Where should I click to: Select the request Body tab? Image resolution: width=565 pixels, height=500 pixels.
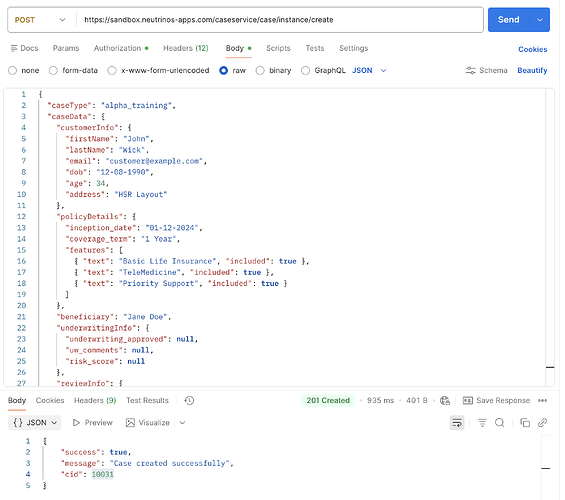[238, 48]
